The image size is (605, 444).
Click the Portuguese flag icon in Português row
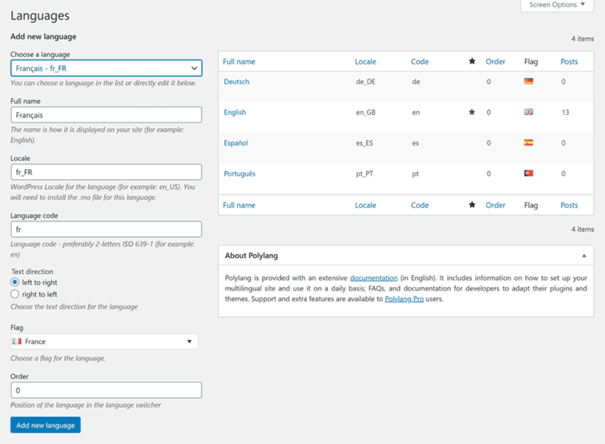[x=528, y=173]
